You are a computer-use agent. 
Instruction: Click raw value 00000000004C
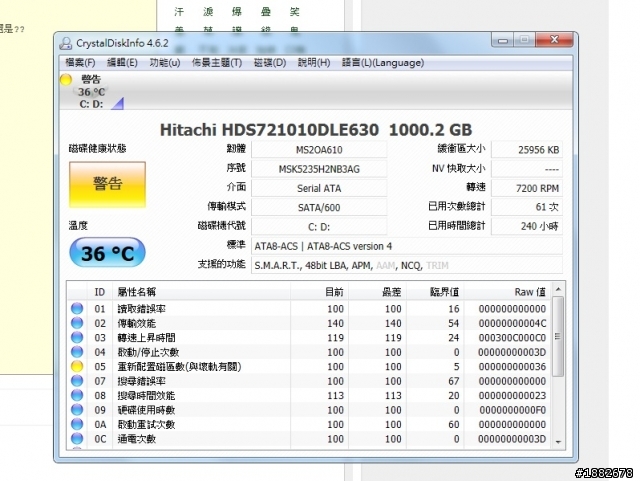(x=512, y=323)
